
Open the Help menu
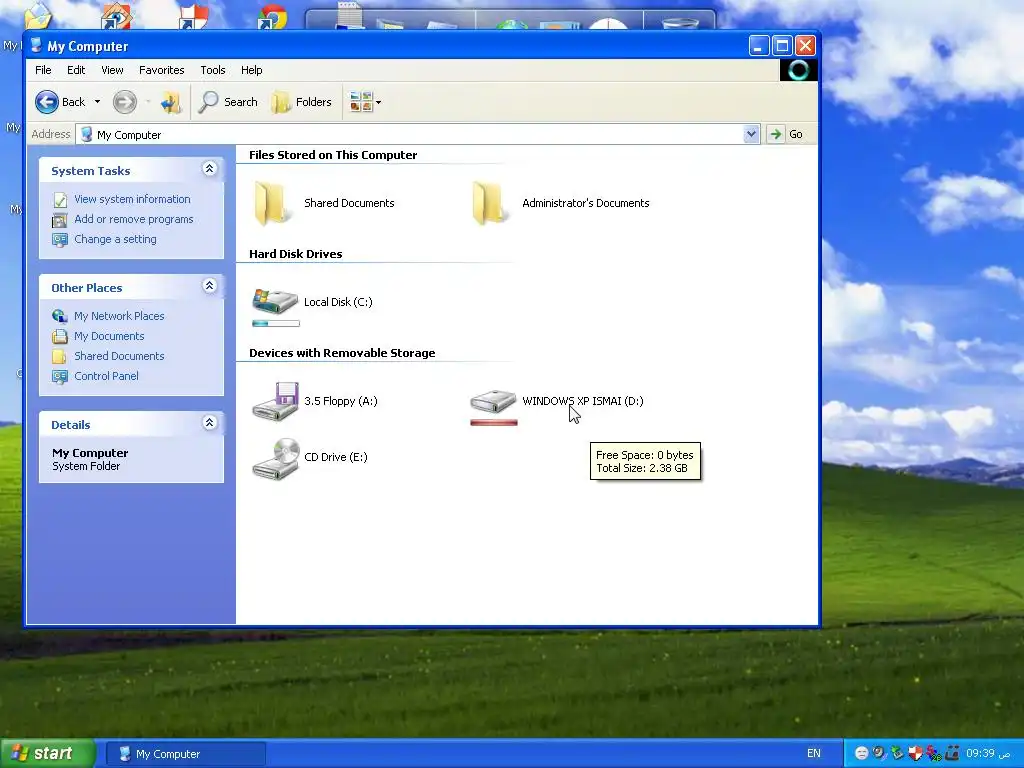click(251, 70)
